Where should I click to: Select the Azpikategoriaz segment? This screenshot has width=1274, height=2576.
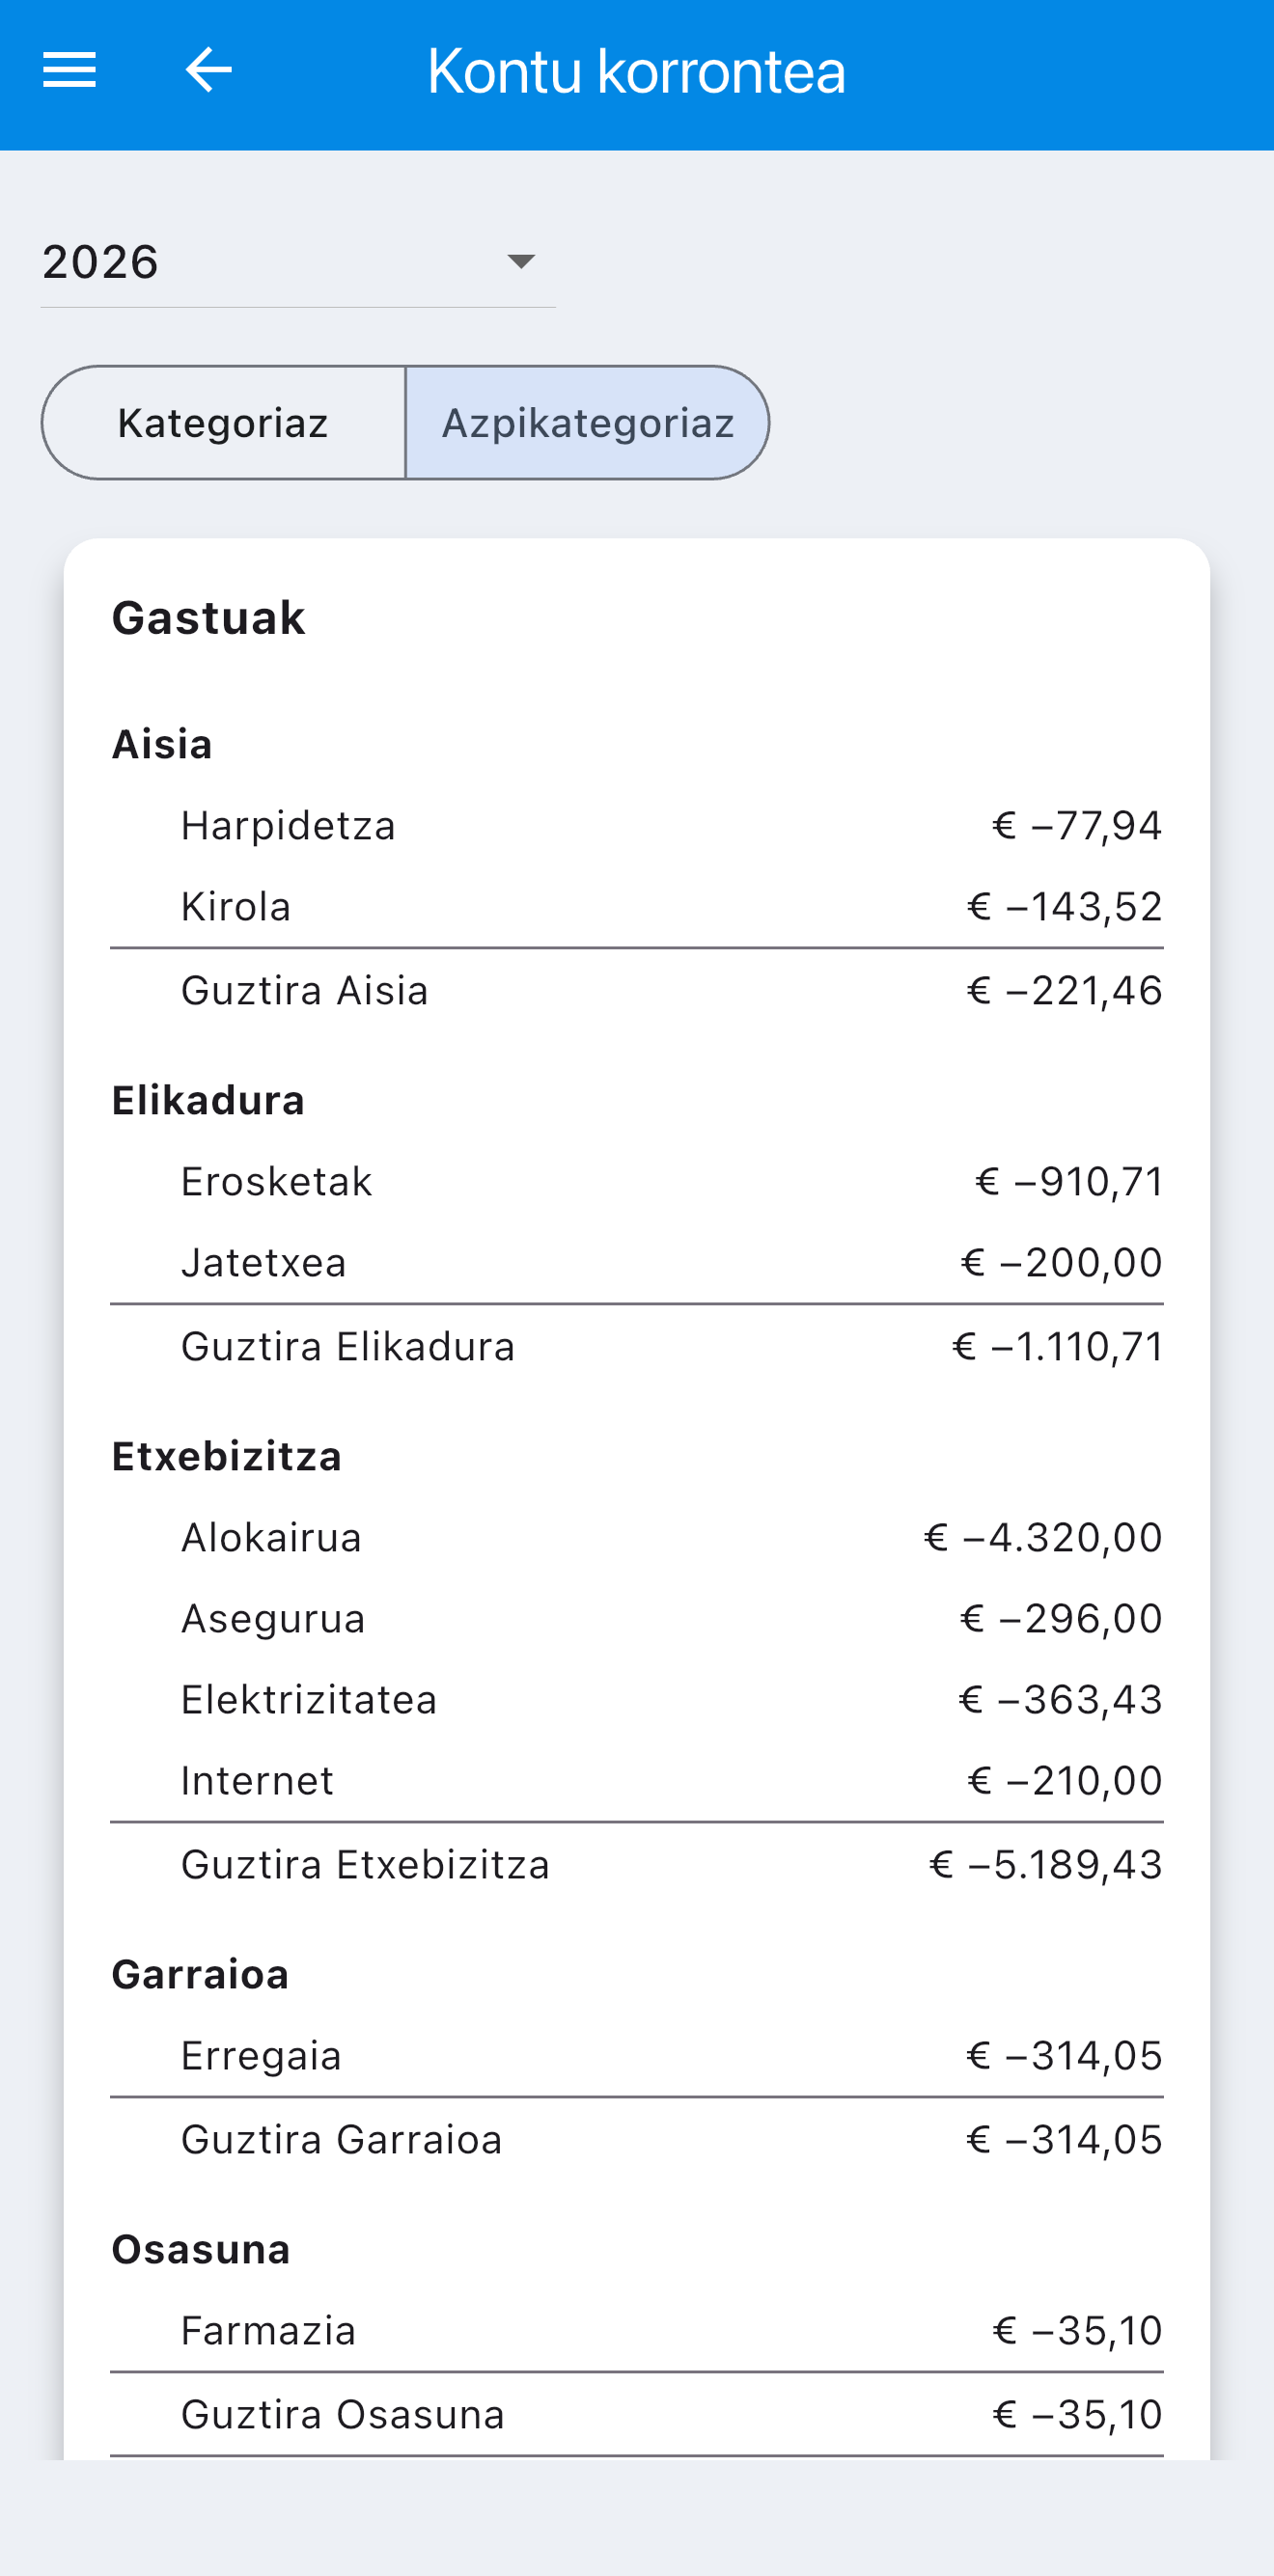coord(588,423)
